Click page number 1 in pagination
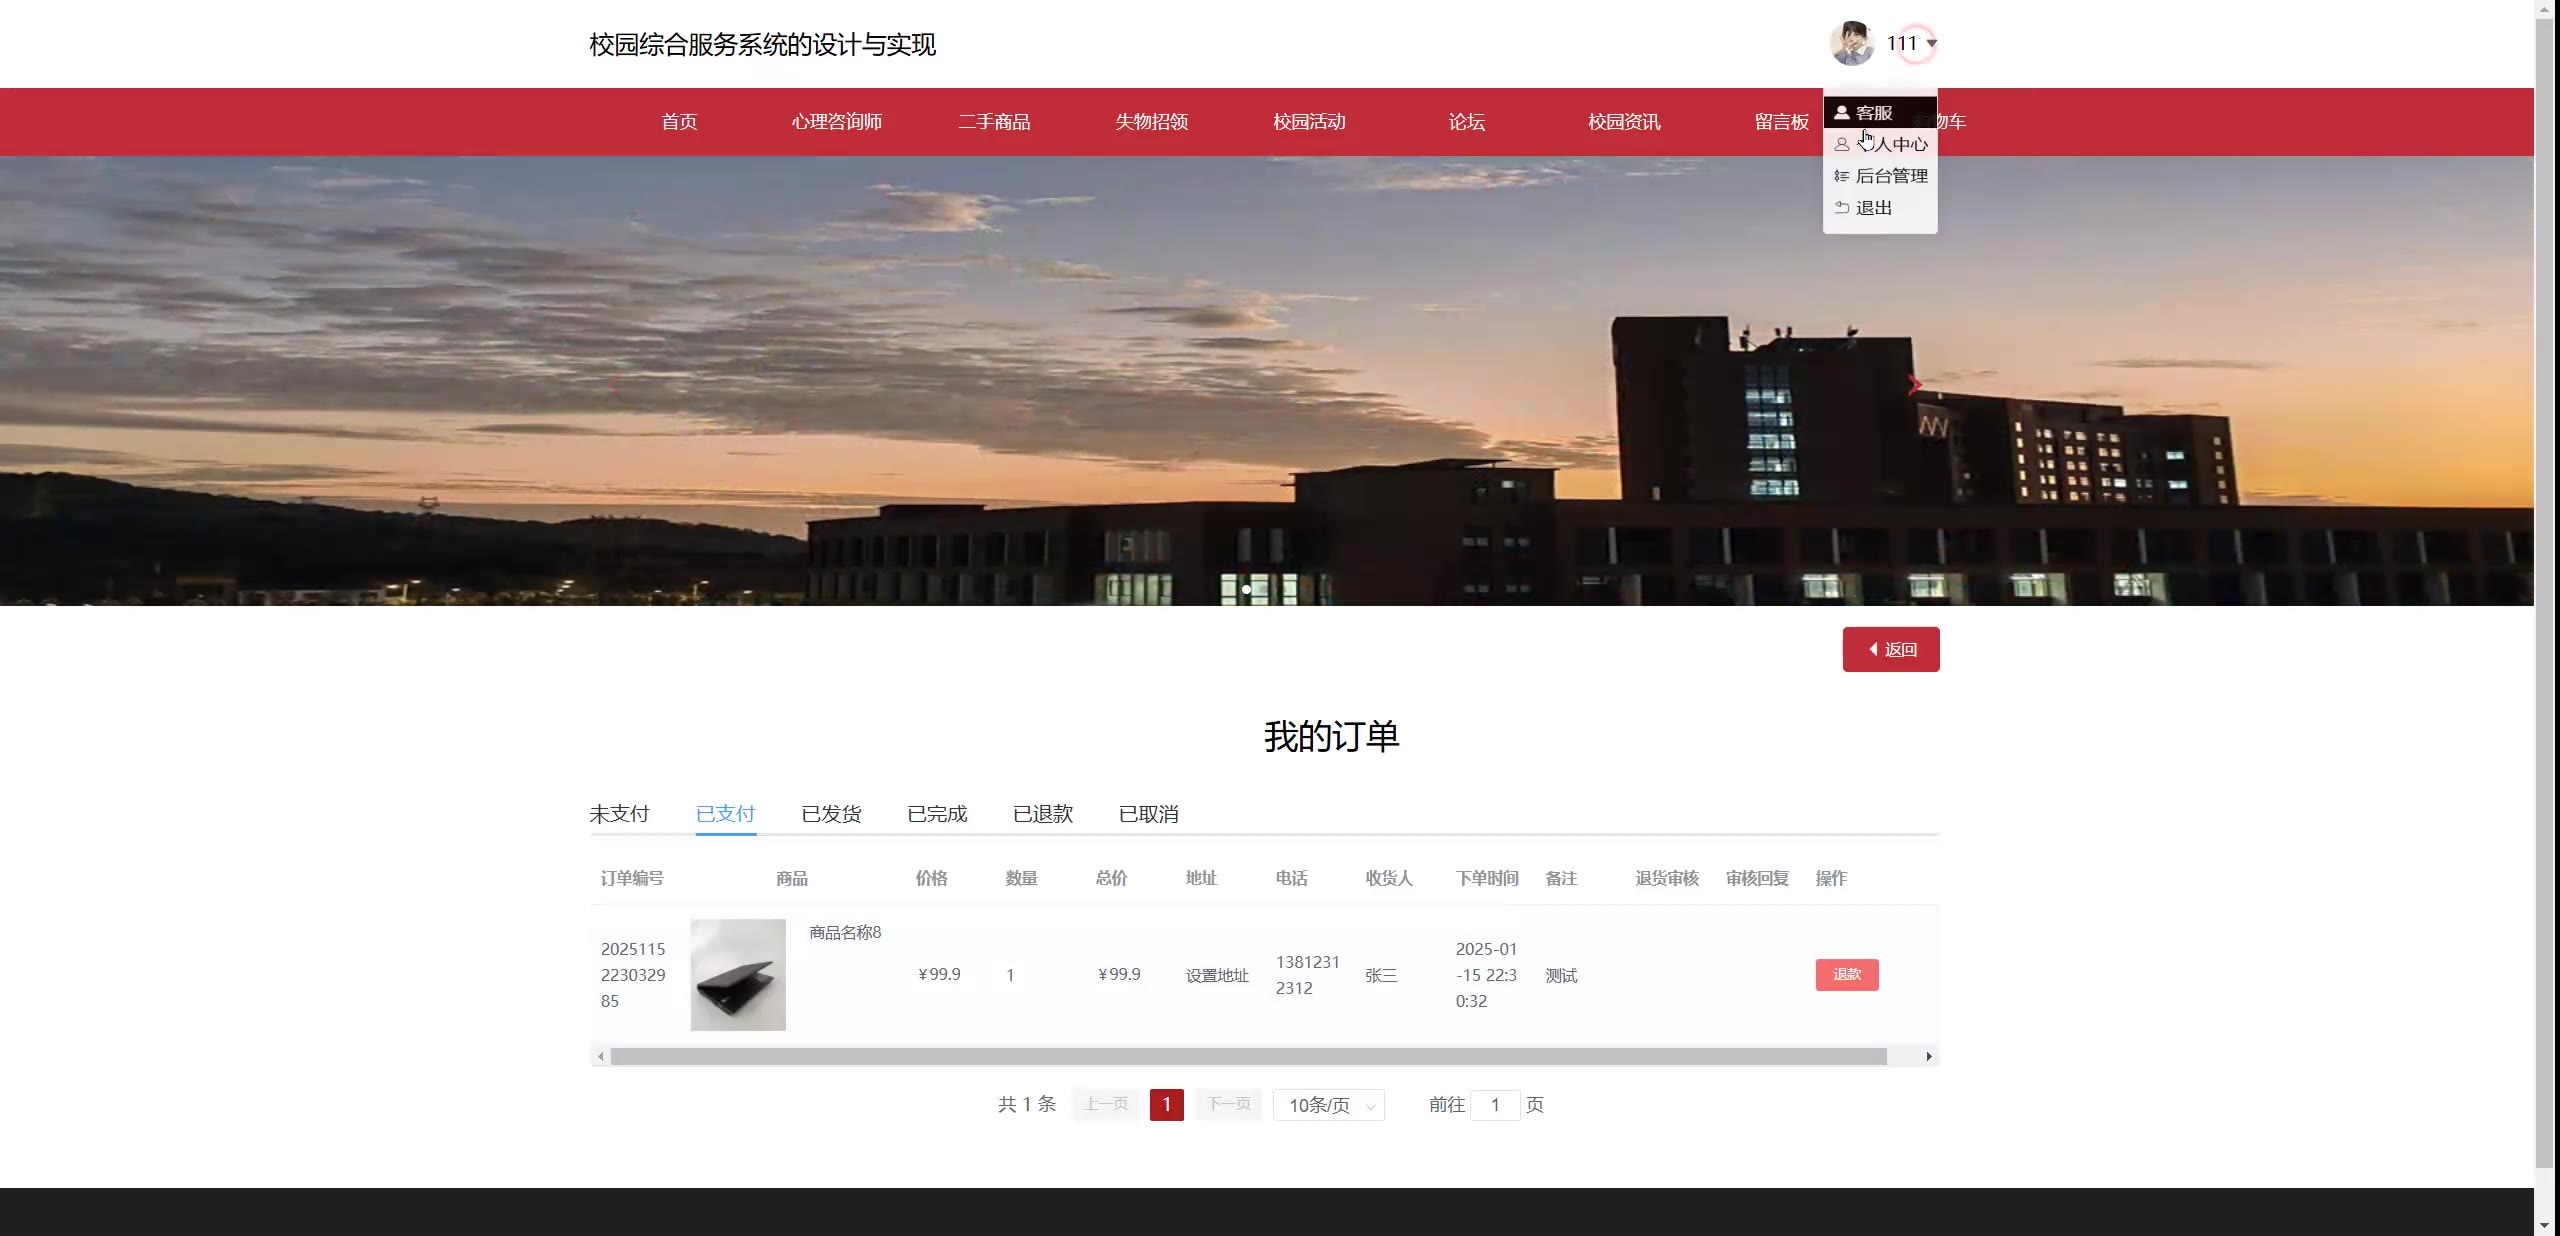This screenshot has width=2560, height=1236. 1166,1105
